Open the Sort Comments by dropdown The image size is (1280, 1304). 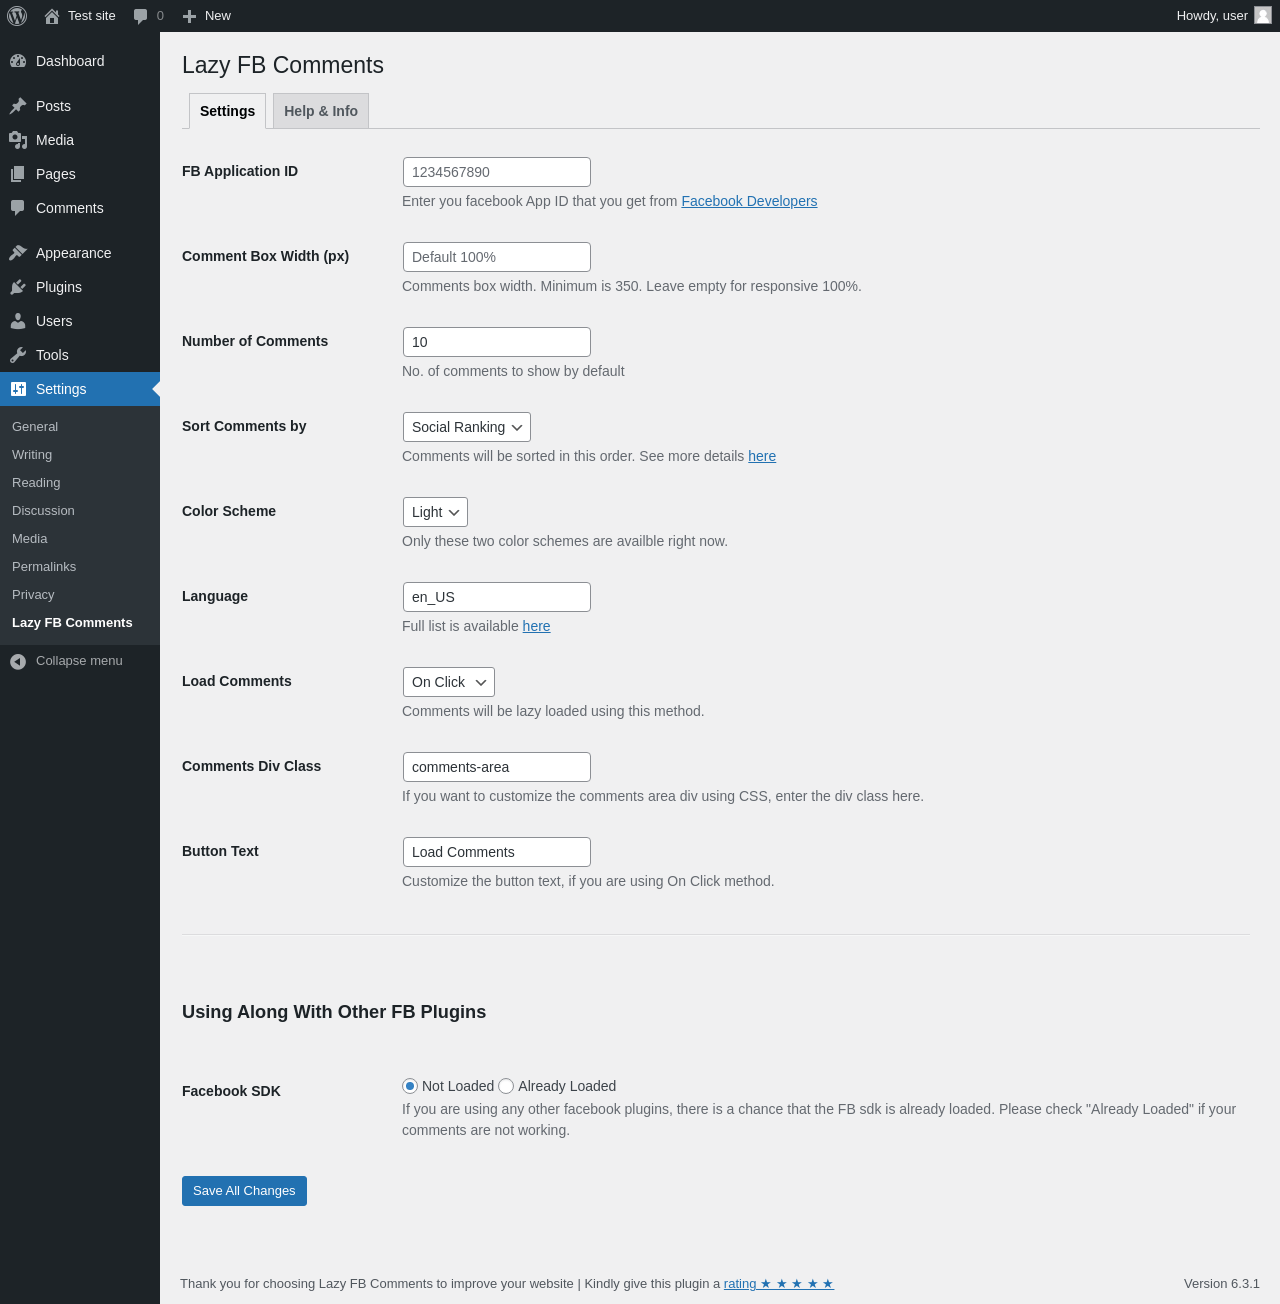467,427
